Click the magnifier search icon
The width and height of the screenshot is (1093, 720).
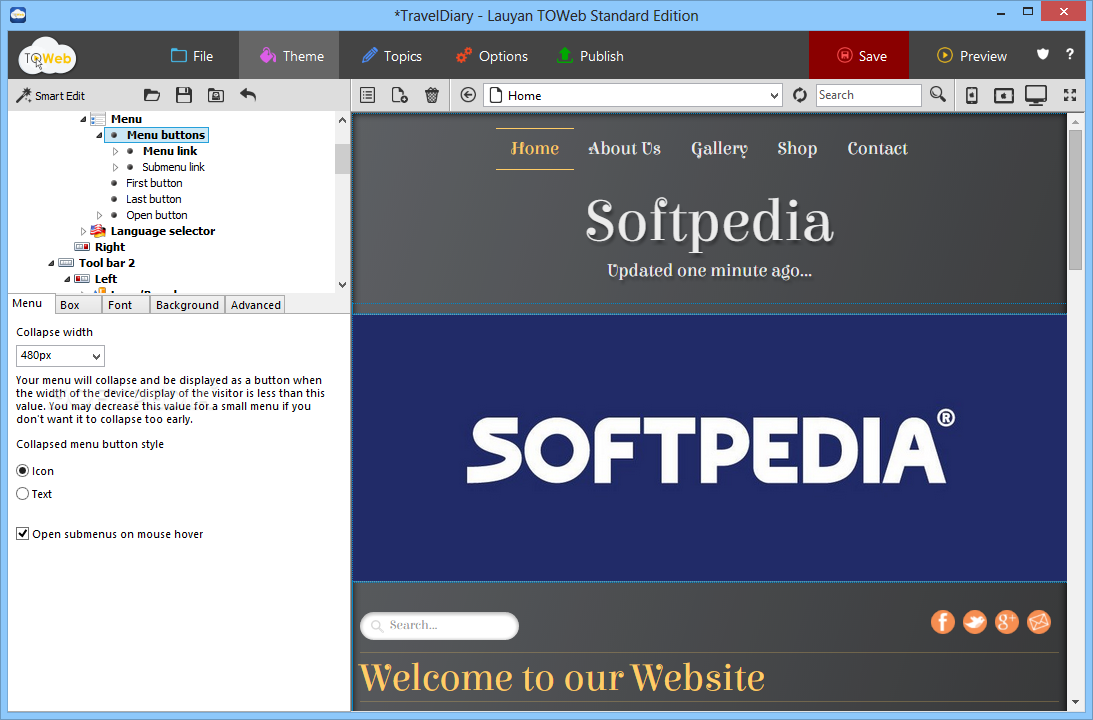pos(938,95)
